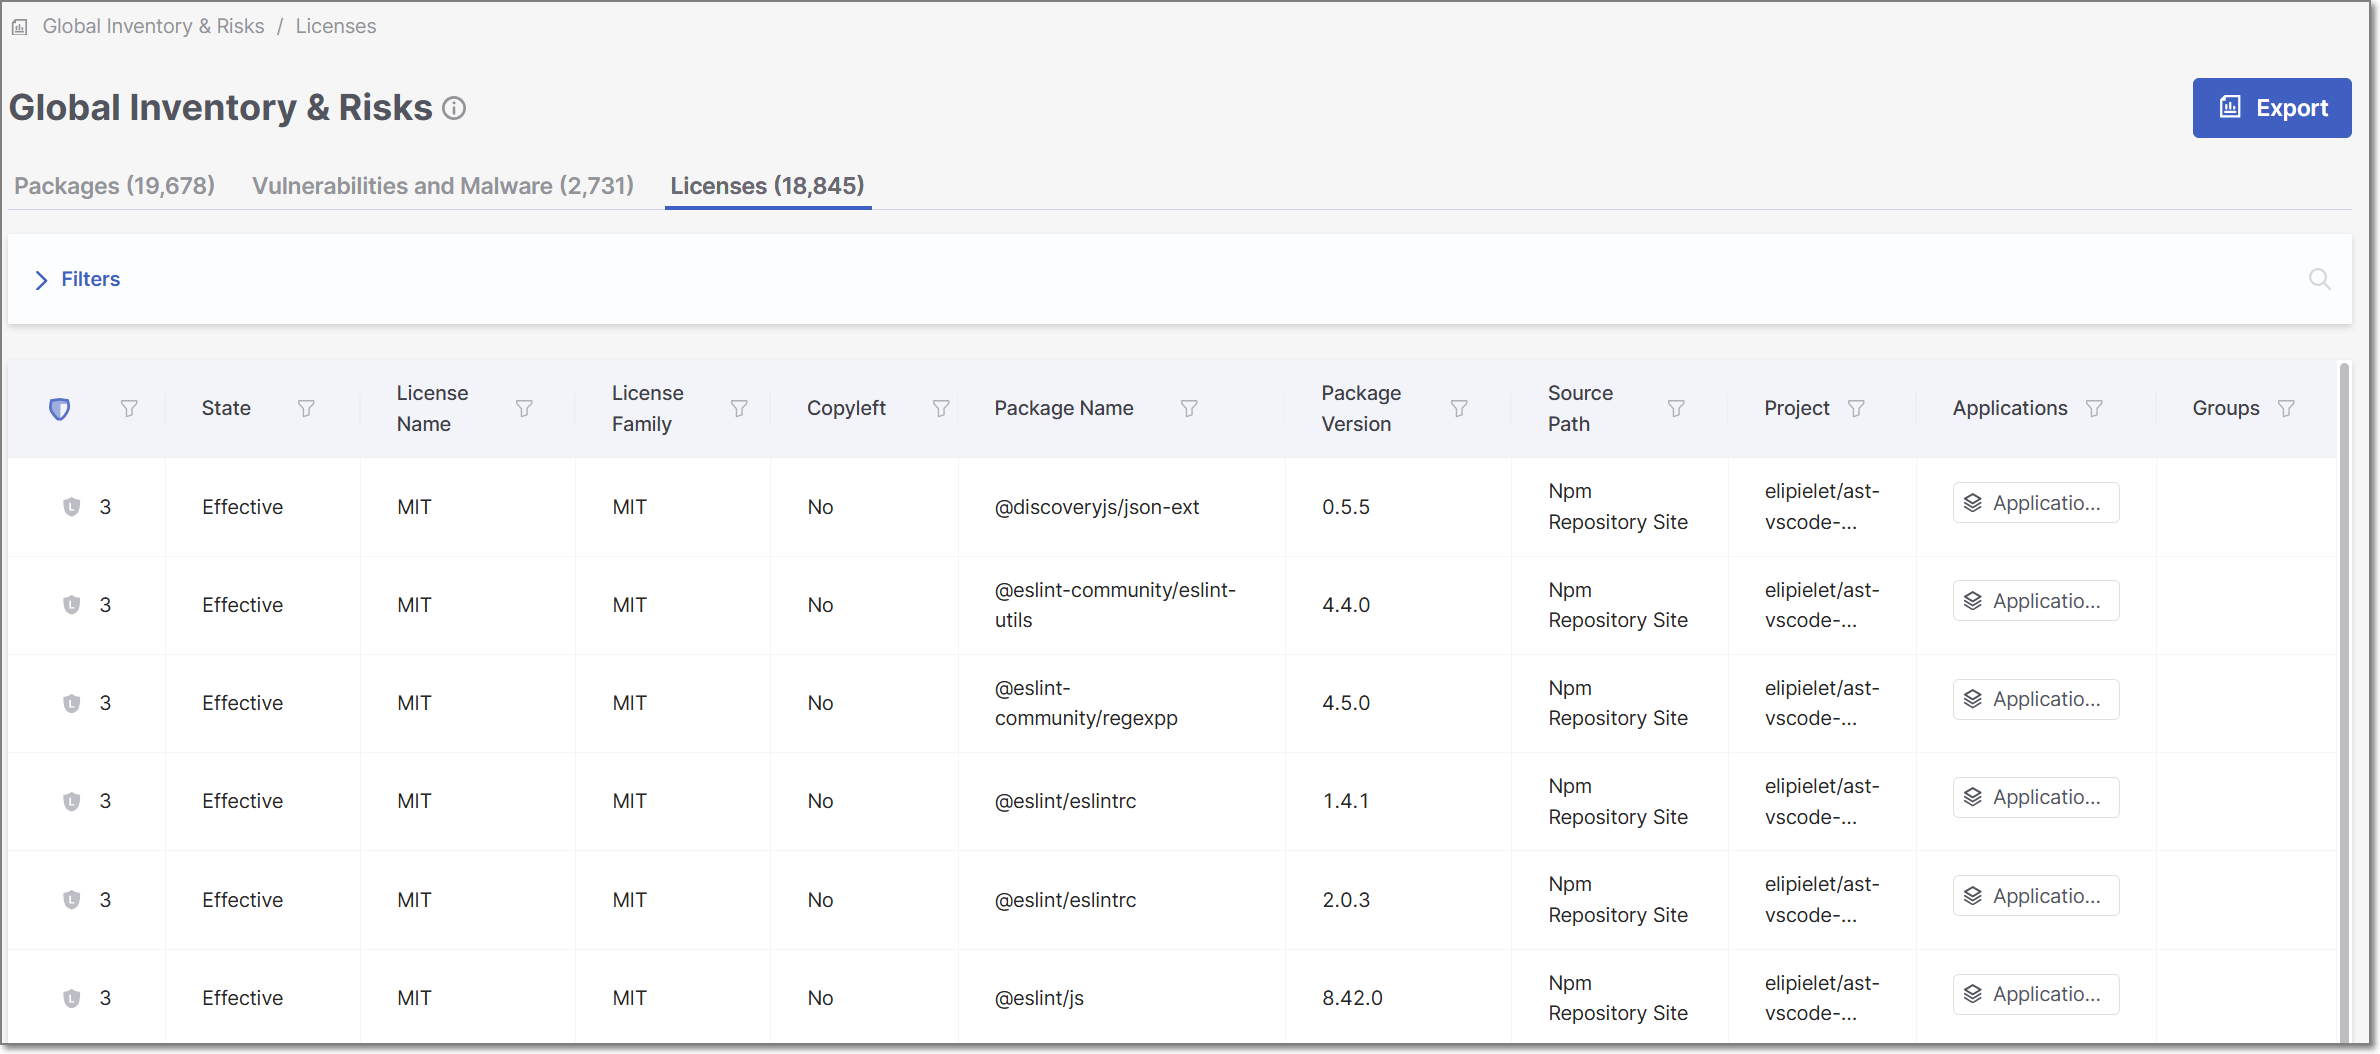Image resolution: width=2380 pixels, height=1054 pixels.
Task: Click the Export button
Action: (x=2271, y=108)
